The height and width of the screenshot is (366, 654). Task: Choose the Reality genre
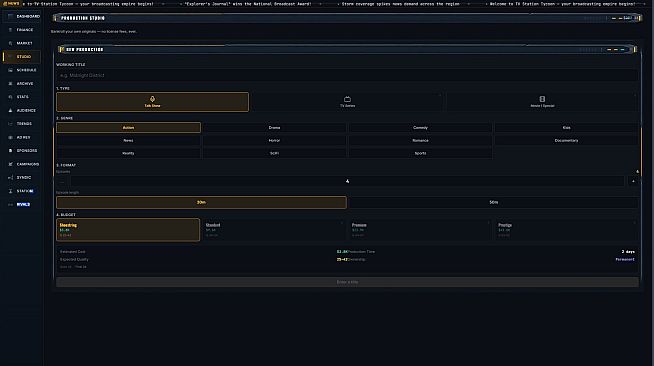(128, 153)
